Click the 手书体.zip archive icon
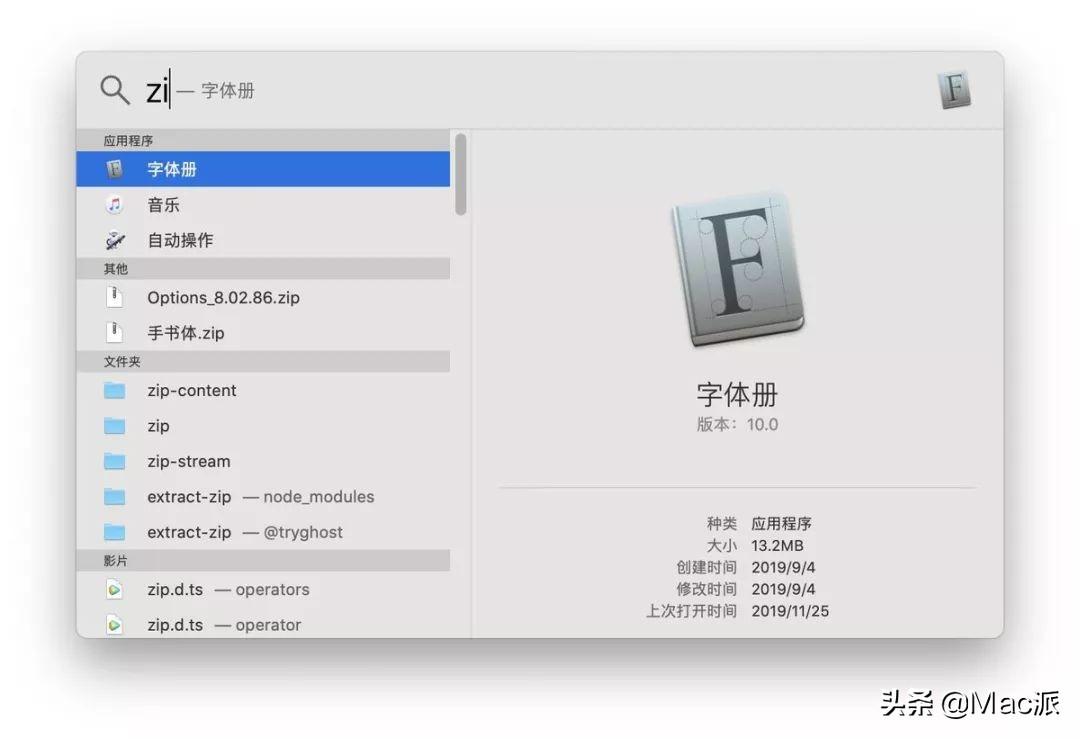 (114, 333)
